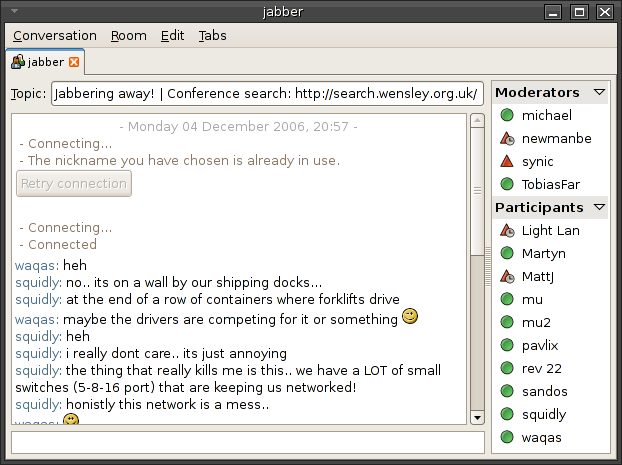Click Light Lan's away status icon
This screenshot has width=622, height=465.
coord(507,230)
